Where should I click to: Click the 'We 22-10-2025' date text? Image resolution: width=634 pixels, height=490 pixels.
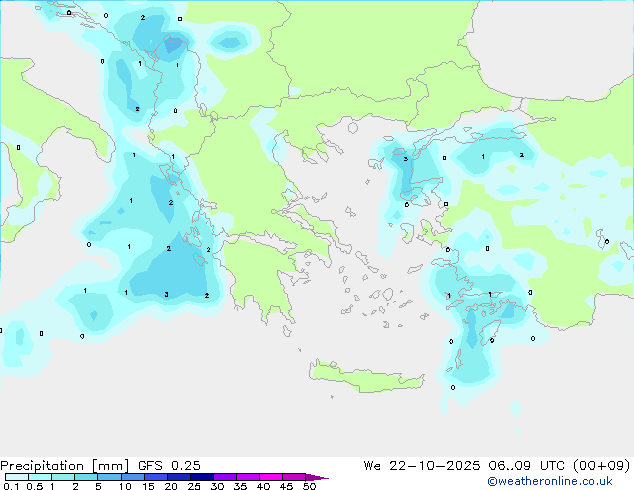click(422, 466)
